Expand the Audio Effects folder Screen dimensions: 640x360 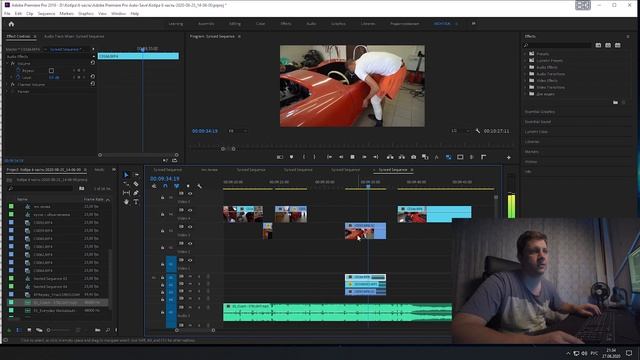pyautogui.click(x=525, y=67)
